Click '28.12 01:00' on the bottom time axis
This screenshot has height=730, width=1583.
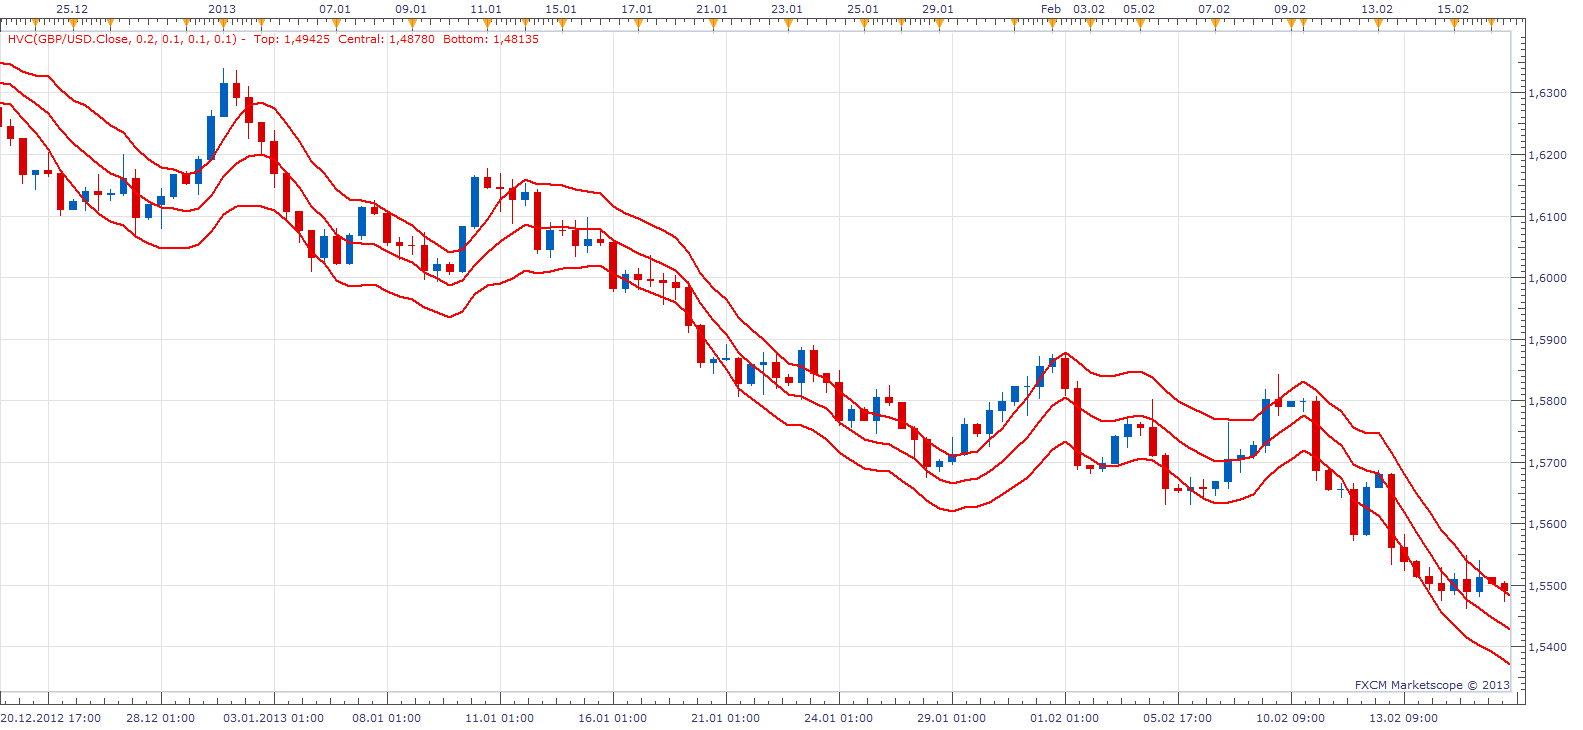tap(161, 718)
